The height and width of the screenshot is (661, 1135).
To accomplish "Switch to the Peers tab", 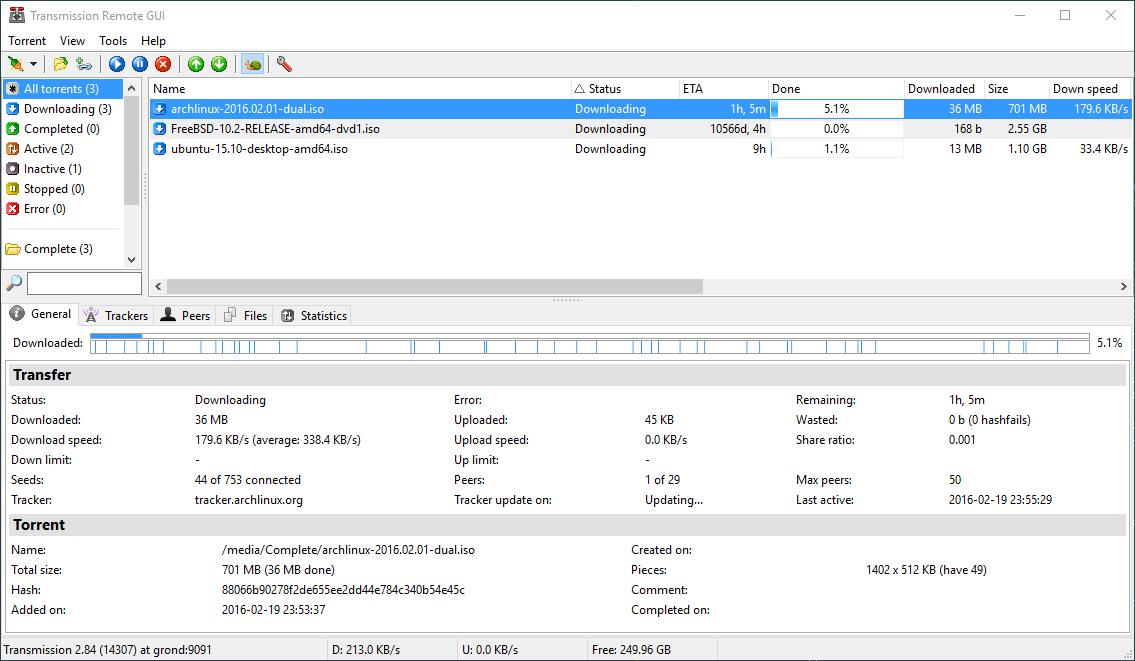I will 185,316.
